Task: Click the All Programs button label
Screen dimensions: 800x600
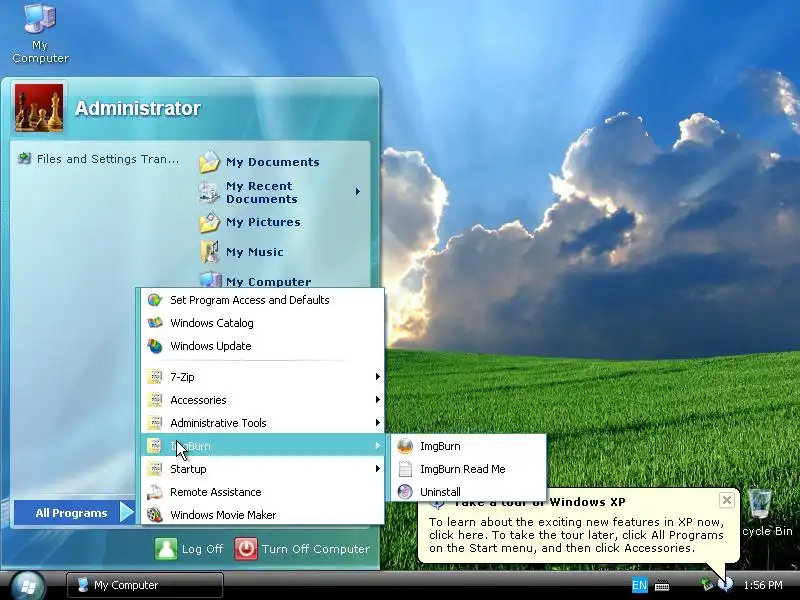Action: click(x=71, y=513)
